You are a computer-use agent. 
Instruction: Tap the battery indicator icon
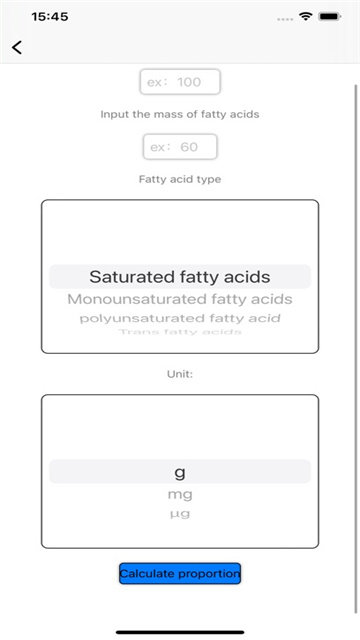click(x=330, y=17)
